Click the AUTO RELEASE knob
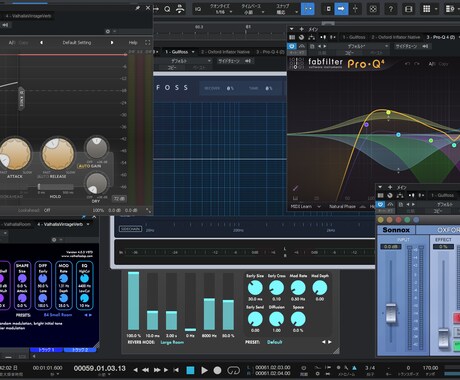This screenshot has height=380, width=460. pos(58,154)
